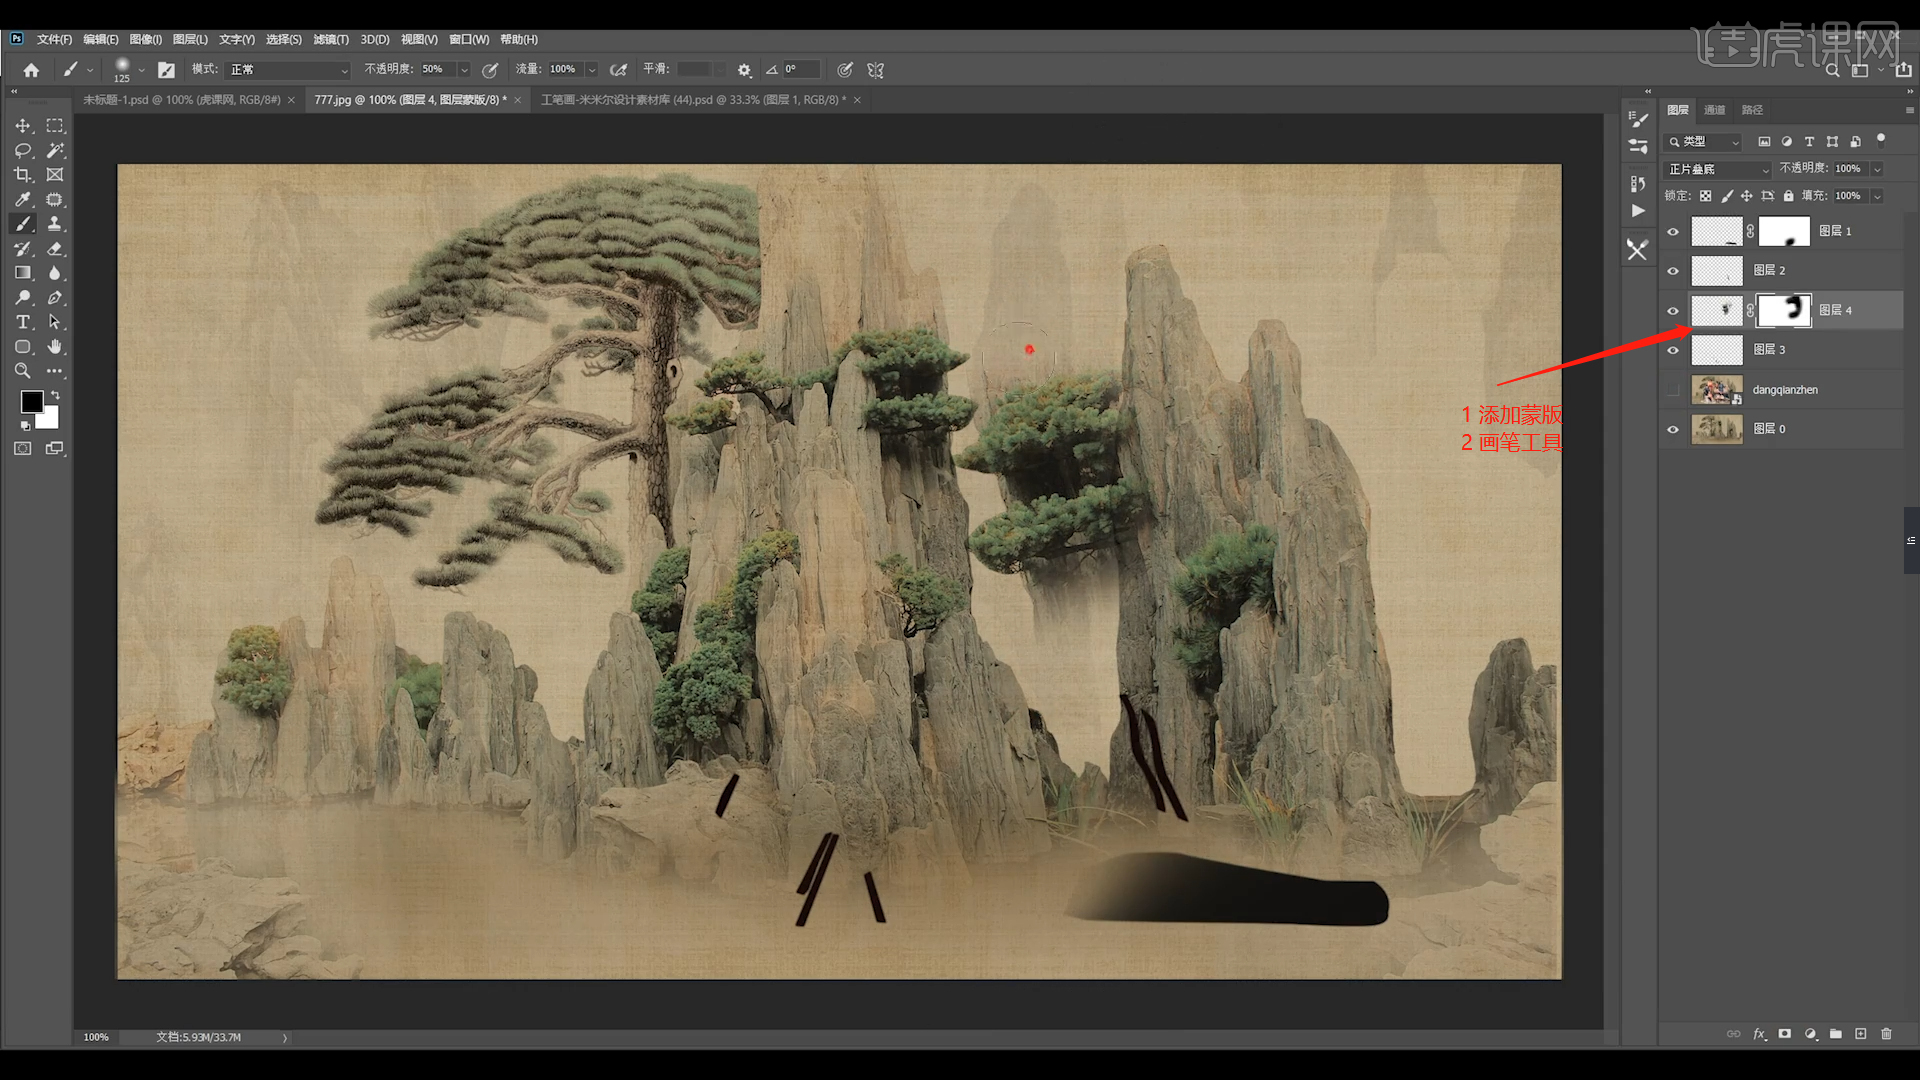This screenshot has height=1080, width=1920.
Task: Open layer opacity dropdown arrow
Action: click(1877, 169)
